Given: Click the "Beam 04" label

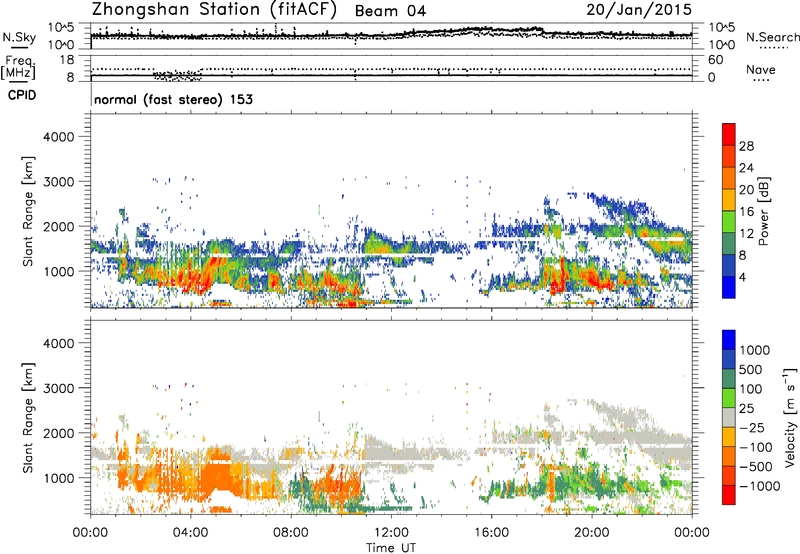Looking at the screenshot, I should click(390, 11).
